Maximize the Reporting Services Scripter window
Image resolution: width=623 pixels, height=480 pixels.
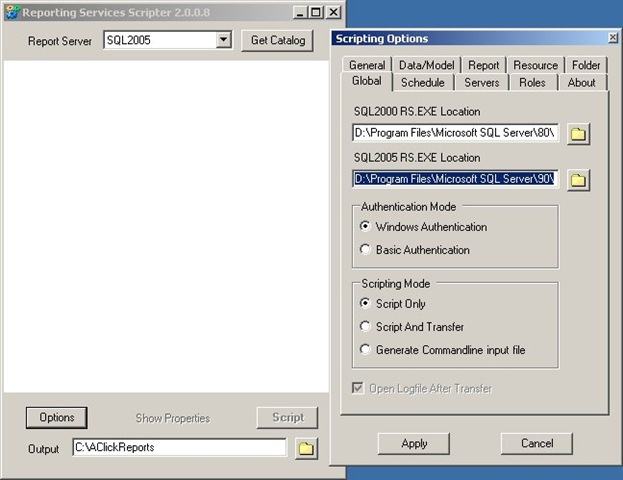316,12
